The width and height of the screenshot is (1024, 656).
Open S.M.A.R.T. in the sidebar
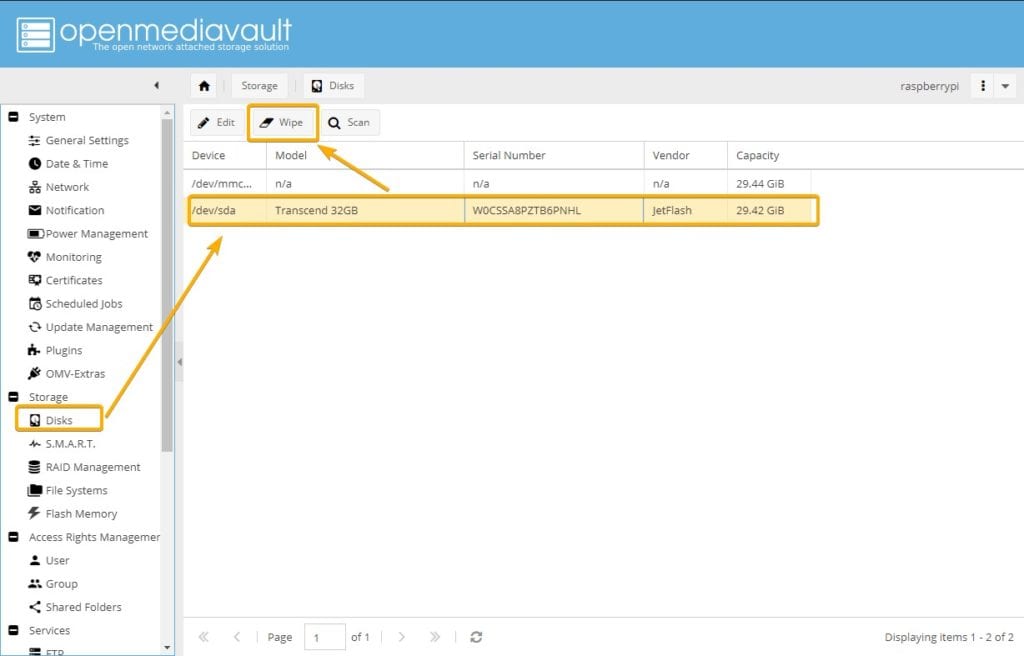click(70, 444)
